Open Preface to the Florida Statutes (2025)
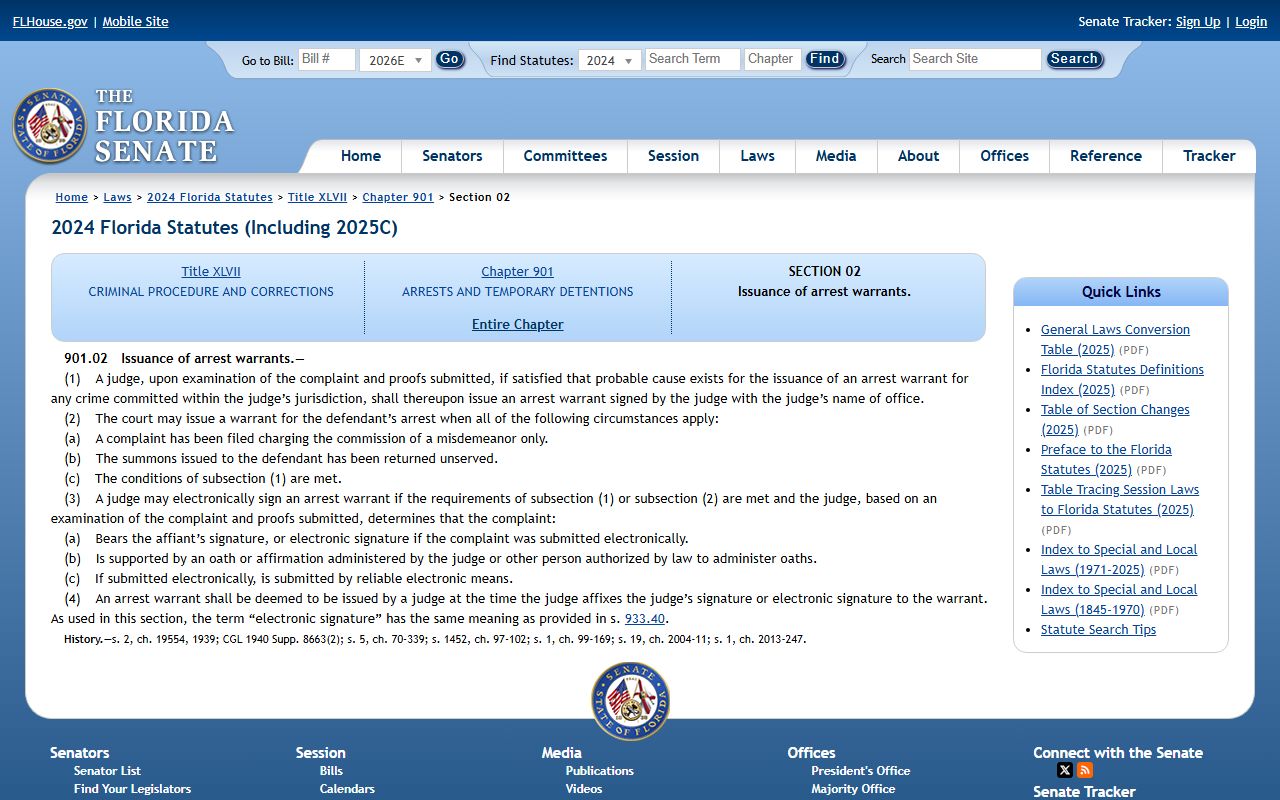This screenshot has height=800, width=1280. 1106,459
